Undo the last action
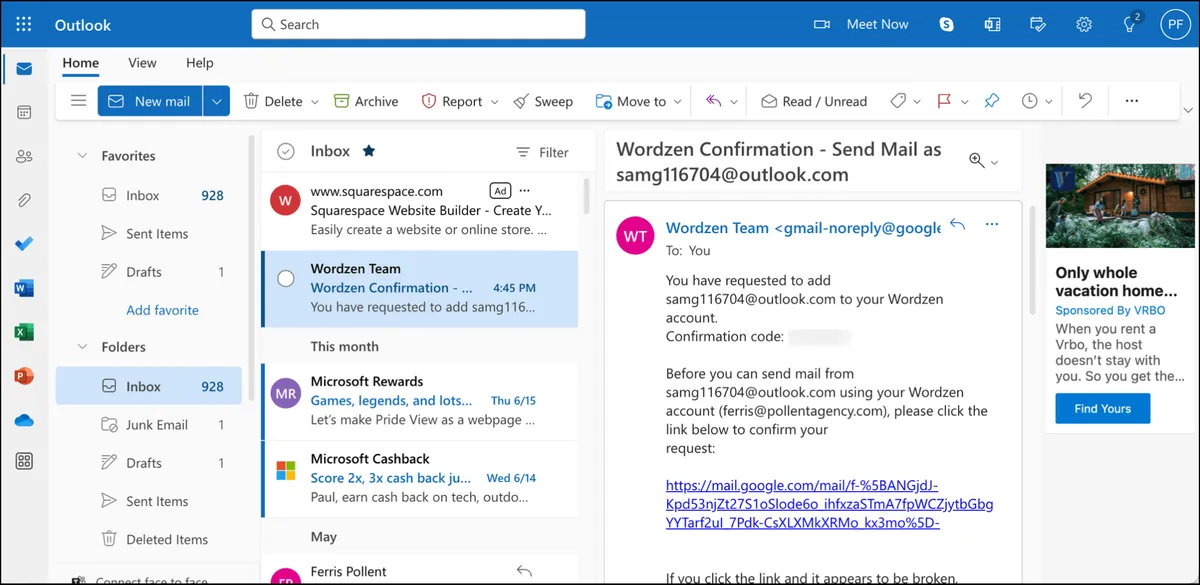This screenshot has width=1200, height=585. 1085,101
